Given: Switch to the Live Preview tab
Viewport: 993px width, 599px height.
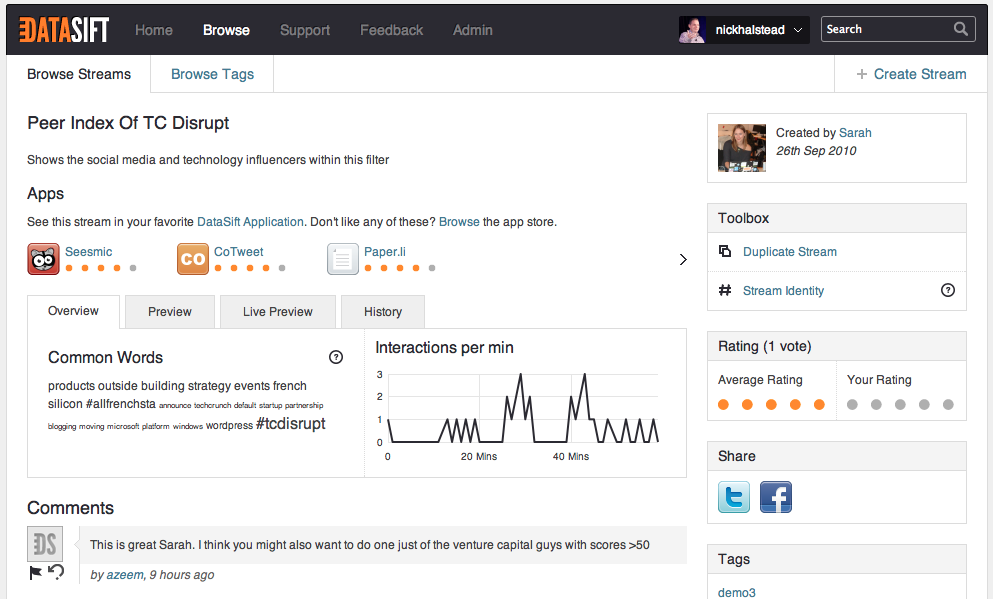Looking at the screenshot, I should [x=277, y=311].
